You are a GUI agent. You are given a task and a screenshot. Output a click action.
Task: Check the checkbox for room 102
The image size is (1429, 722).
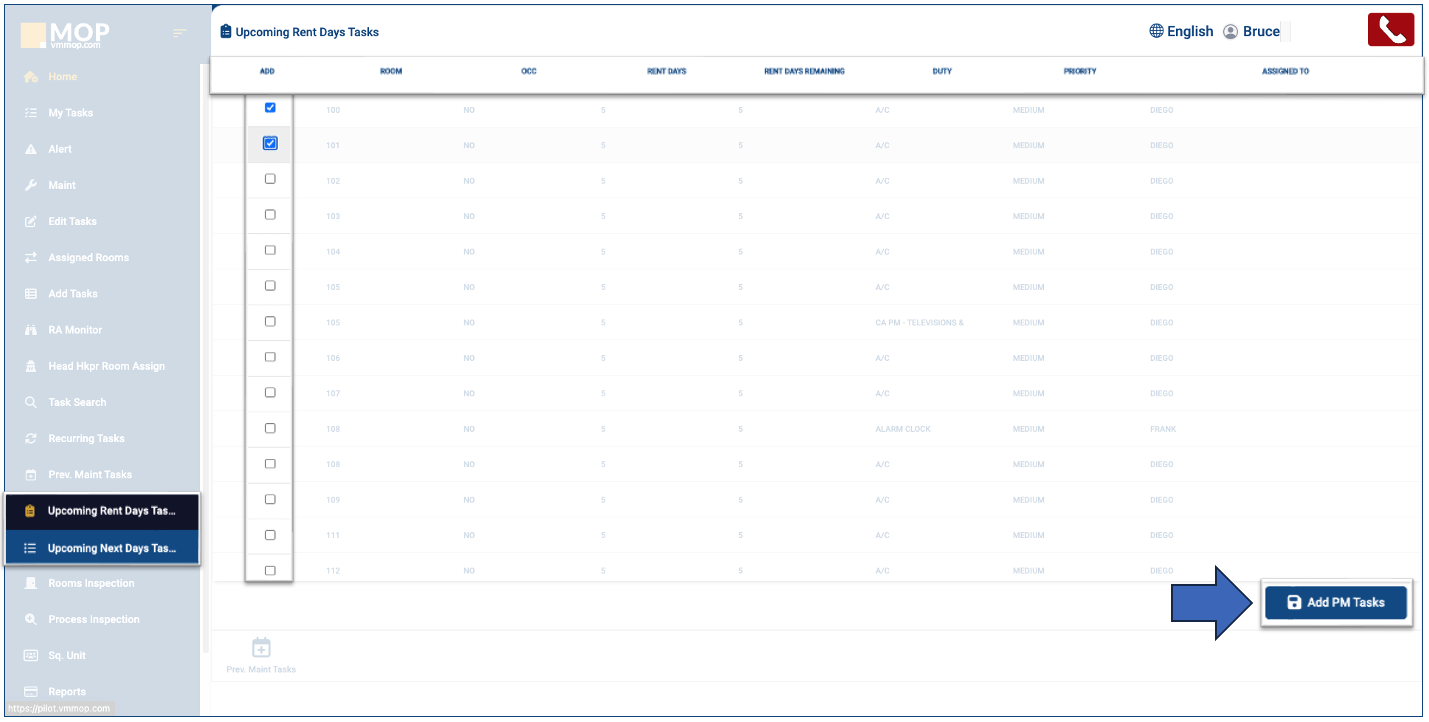coord(270,179)
